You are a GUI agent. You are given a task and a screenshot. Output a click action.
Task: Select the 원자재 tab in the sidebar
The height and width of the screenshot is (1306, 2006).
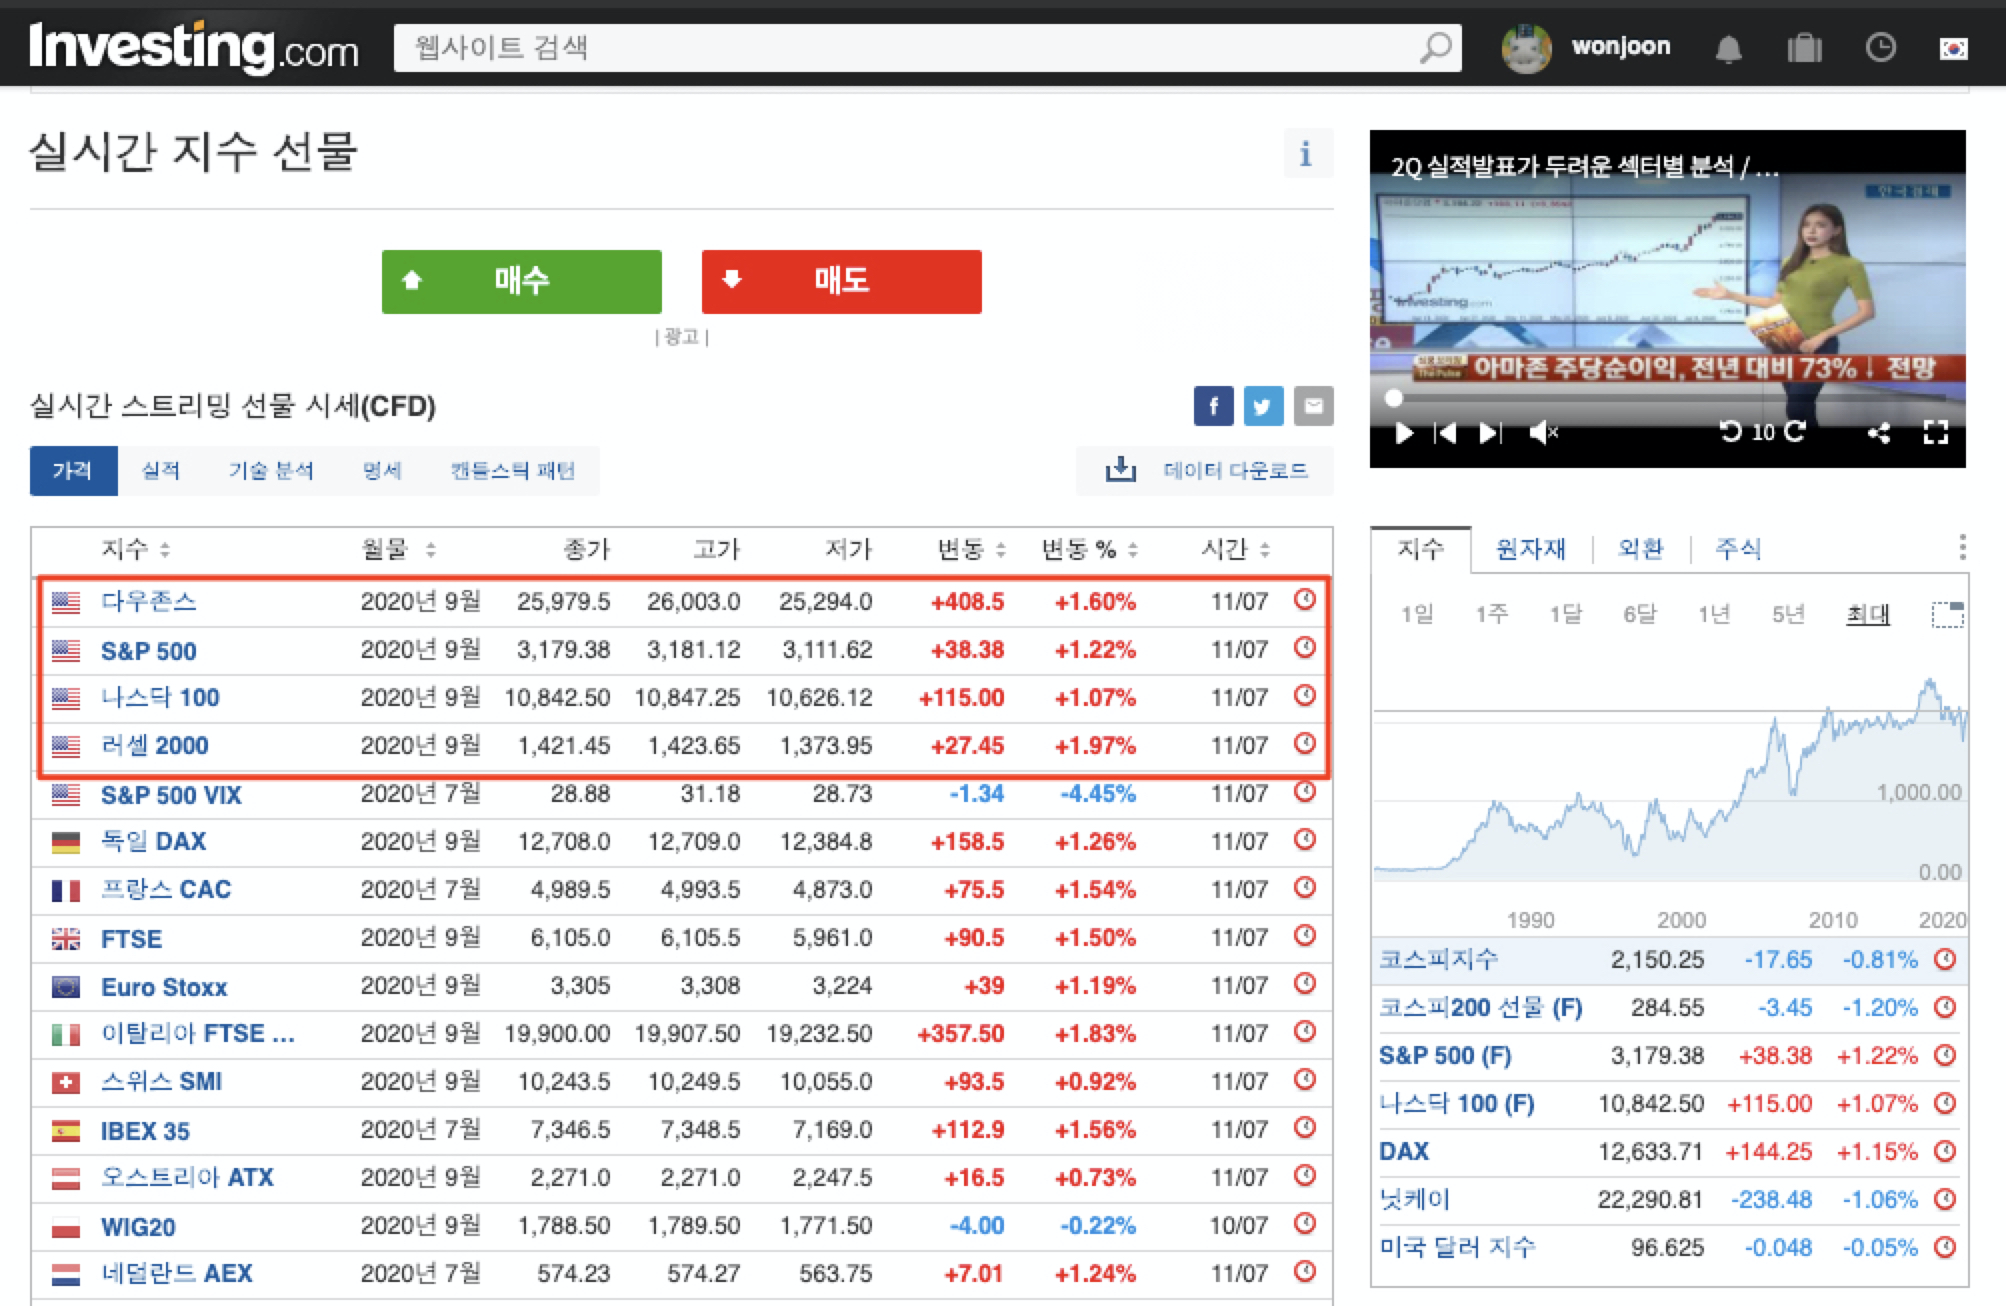[1529, 548]
